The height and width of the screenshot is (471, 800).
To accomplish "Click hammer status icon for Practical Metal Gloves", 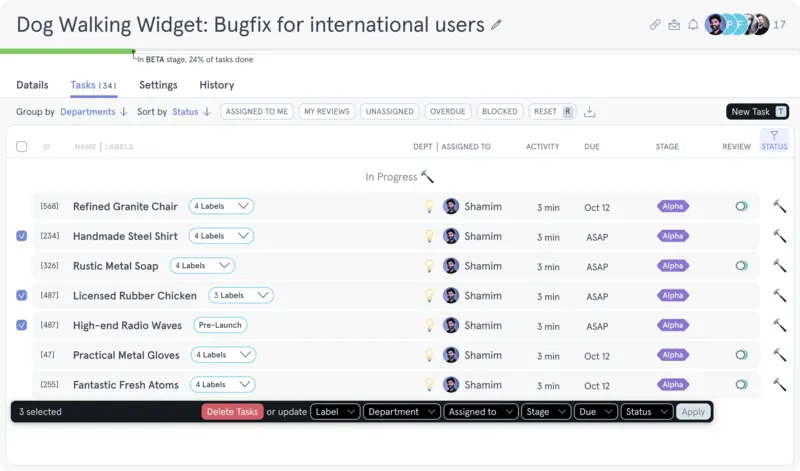I will (x=779, y=355).
